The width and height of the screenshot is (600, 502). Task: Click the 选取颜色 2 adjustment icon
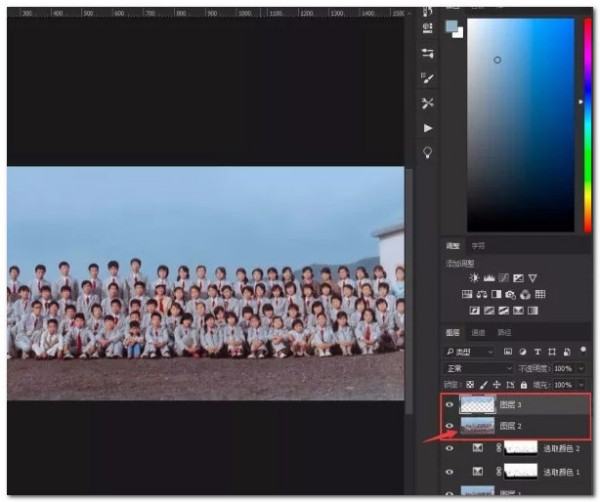(478, 448)
